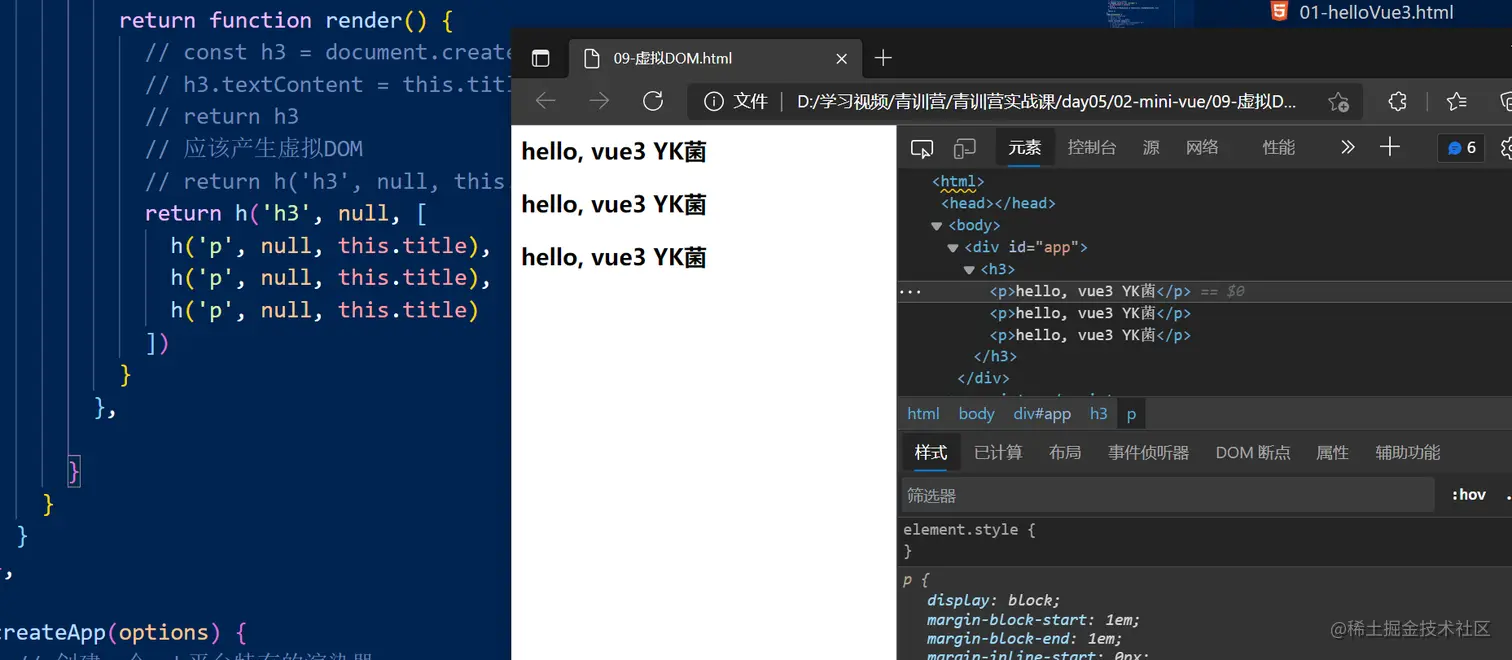The image size is (1512, 660).
Task: Add this page to favorites
Action: tap(1338, 101)
